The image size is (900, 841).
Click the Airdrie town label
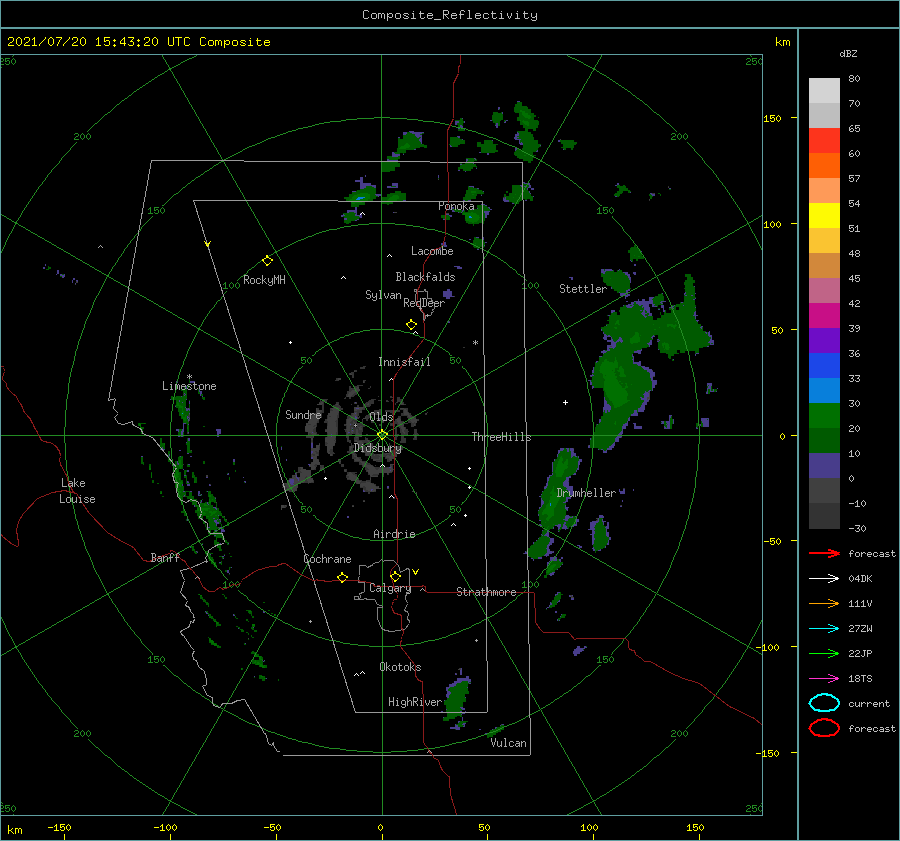click(x=394, y=534)
